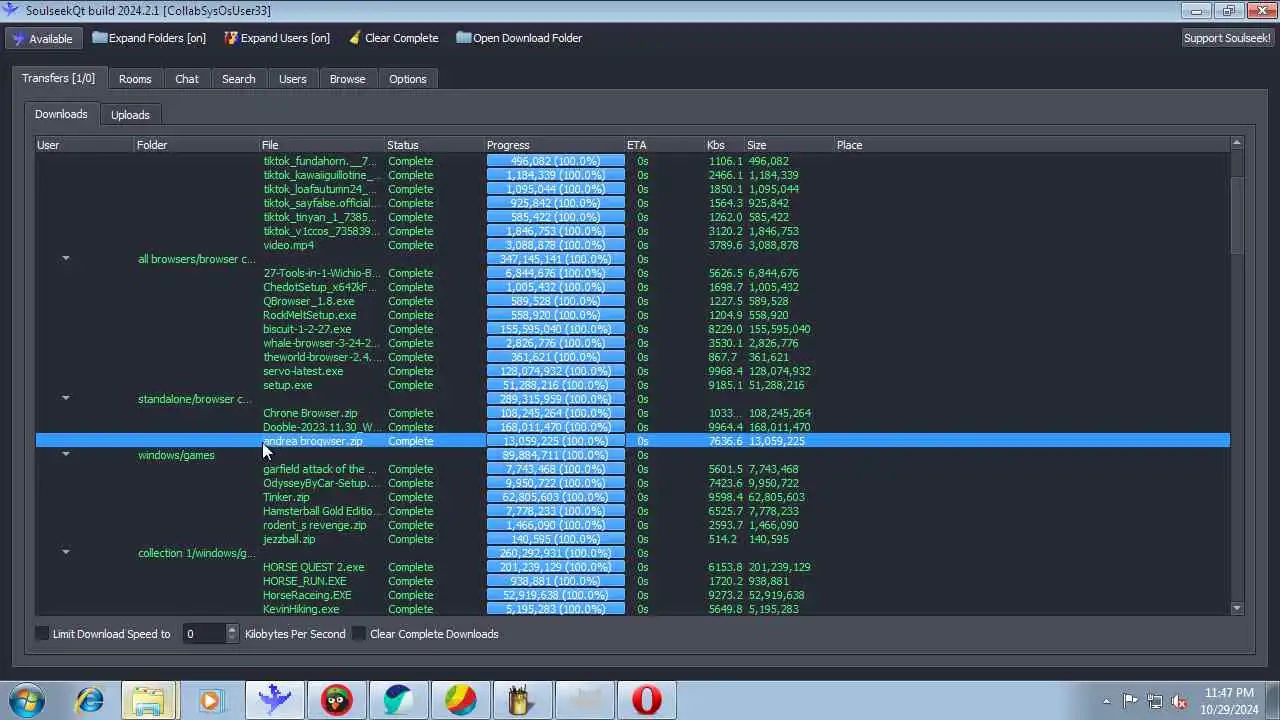Open the Options tab
1280x720 pixels.
(408, 79)
